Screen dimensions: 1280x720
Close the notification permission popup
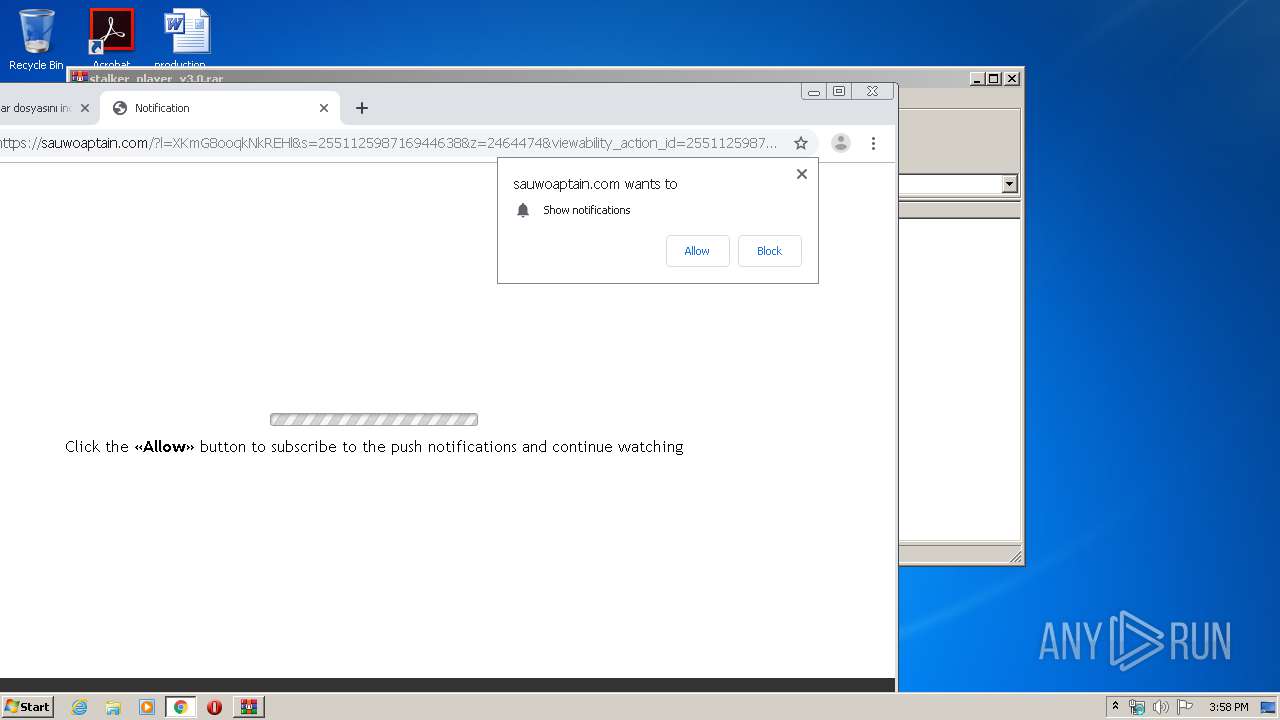click(x=801, y=174)
